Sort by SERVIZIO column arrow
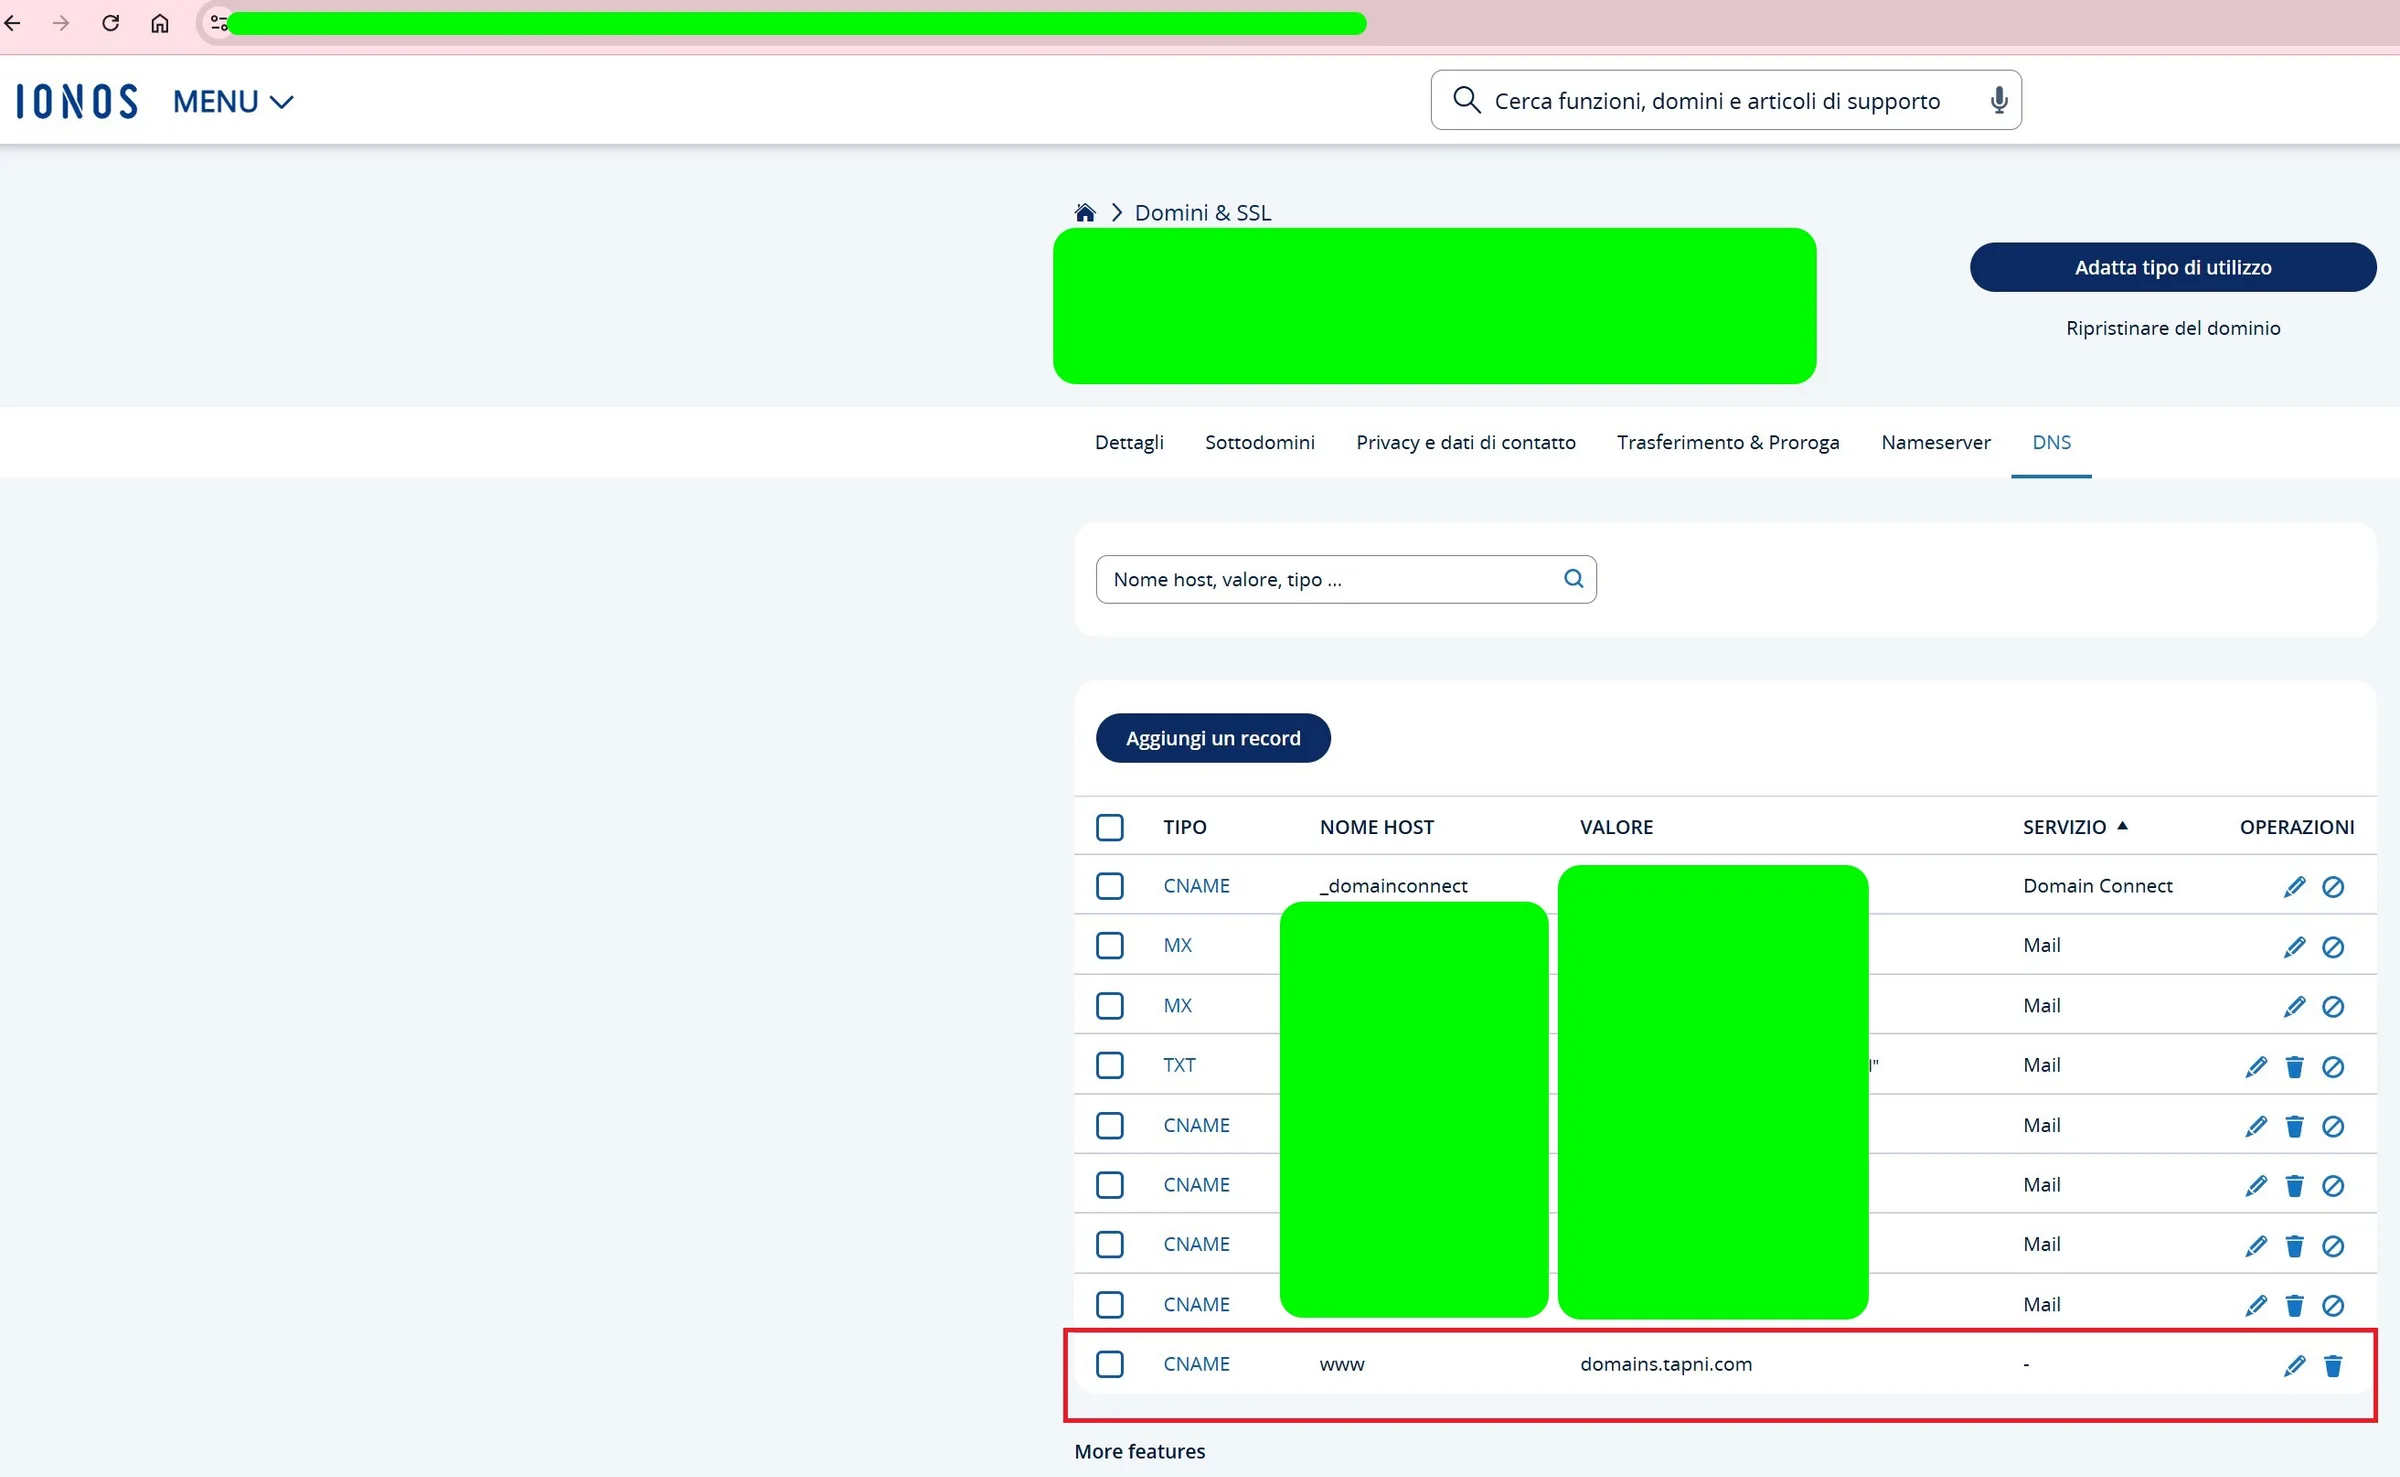This screenshot has width=2400, height=1477. pyautogui.click(x=2122, y=826)
